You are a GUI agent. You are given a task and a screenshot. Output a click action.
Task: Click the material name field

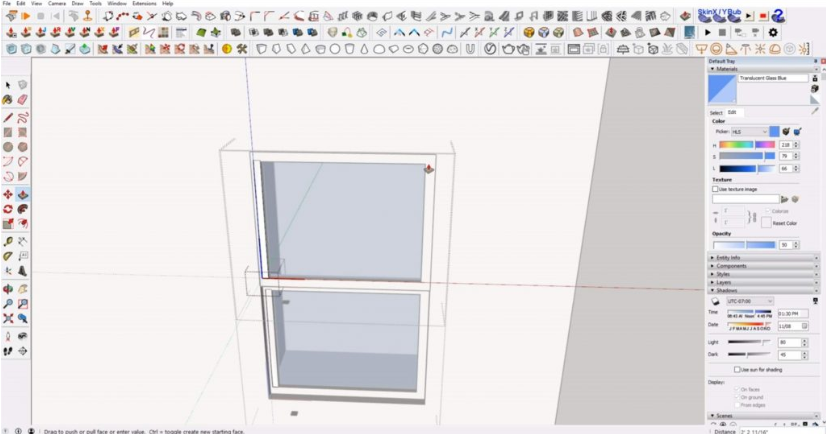click(773, 78)
